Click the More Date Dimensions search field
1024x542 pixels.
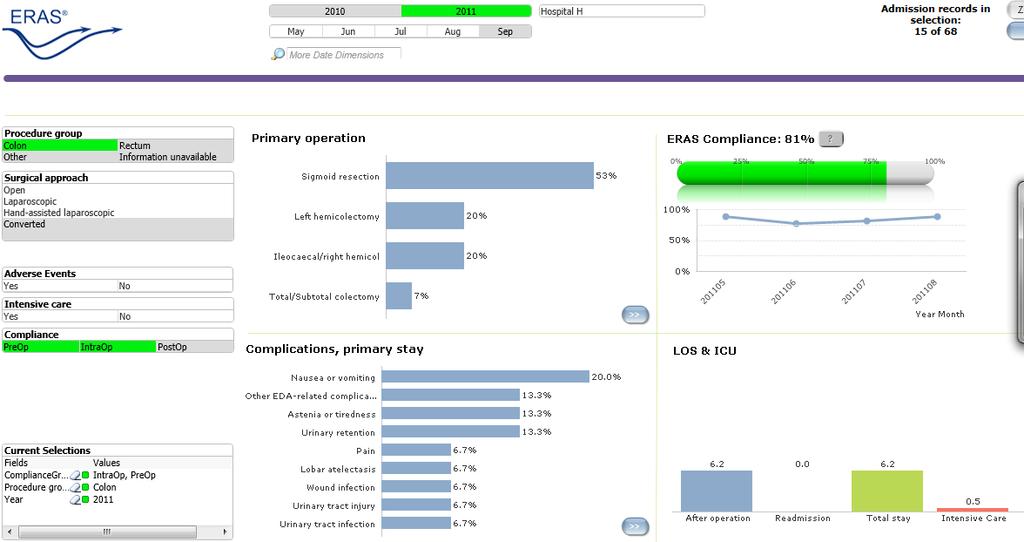pos(344,55)
